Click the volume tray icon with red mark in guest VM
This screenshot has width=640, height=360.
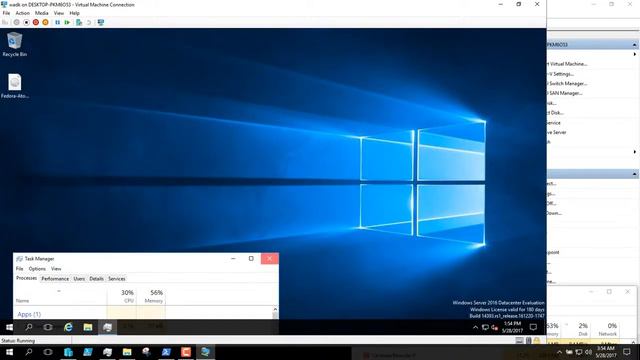click(495, 327)
